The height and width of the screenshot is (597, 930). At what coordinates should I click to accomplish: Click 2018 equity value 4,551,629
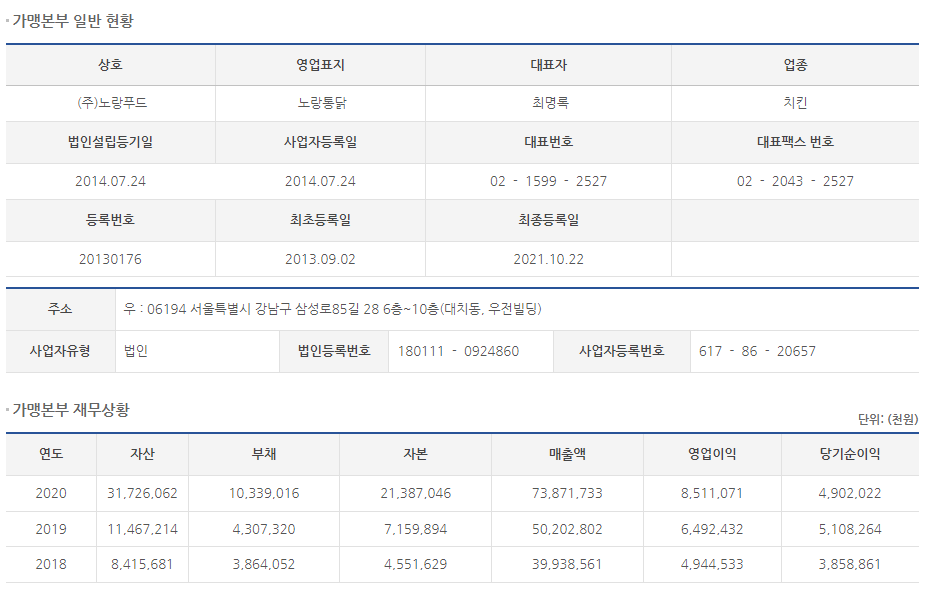[415, 564]
